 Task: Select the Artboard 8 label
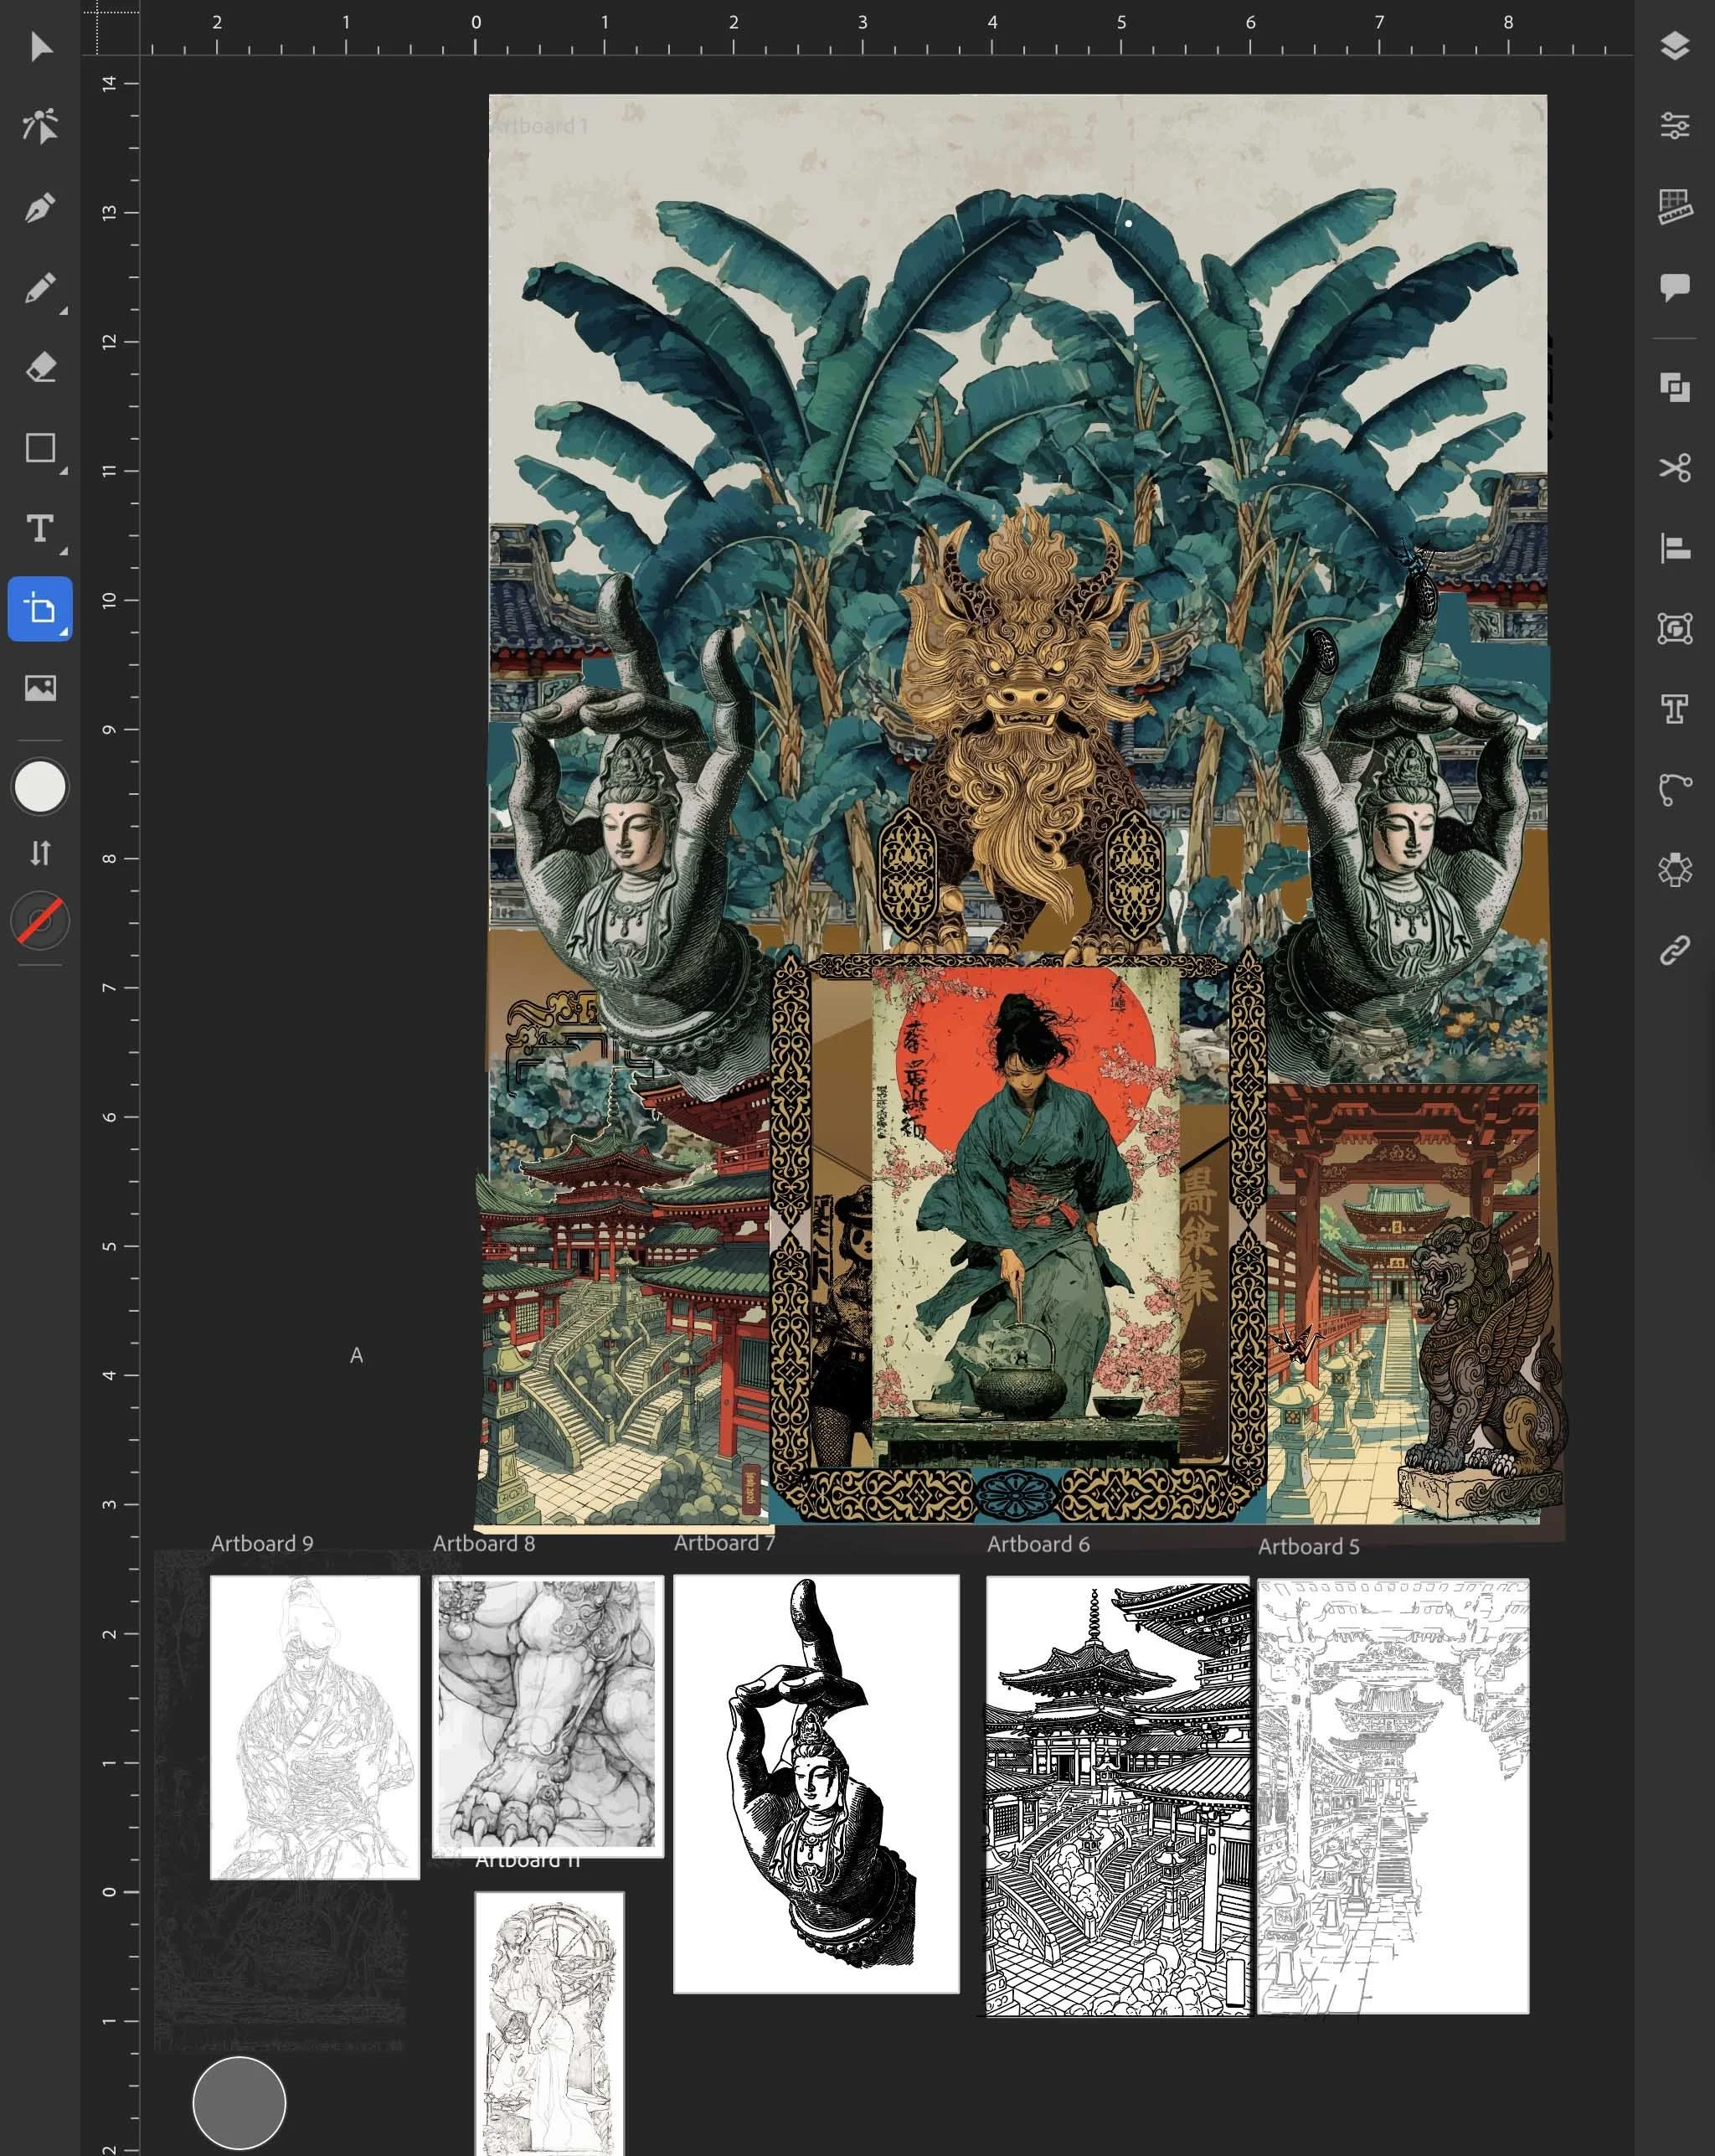tap(484, 1543)
